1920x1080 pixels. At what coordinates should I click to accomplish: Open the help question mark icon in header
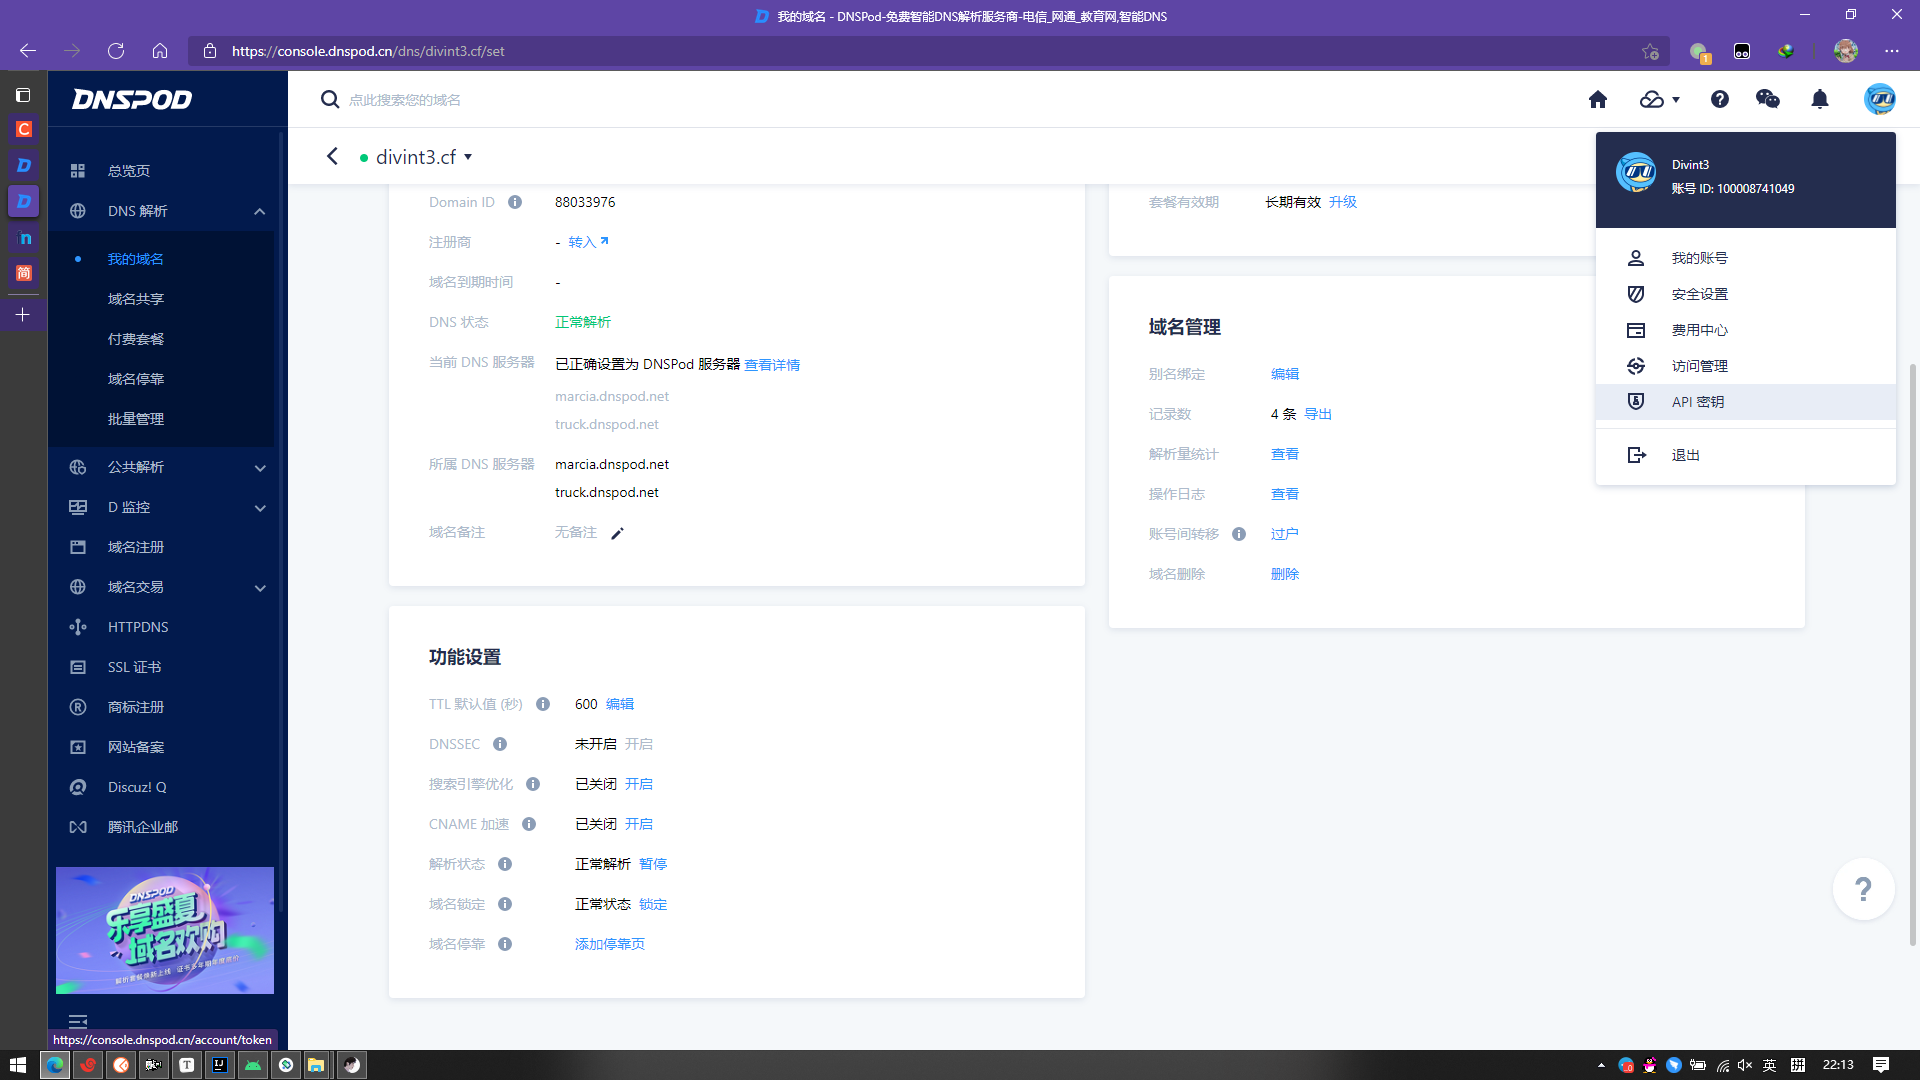(1719, 99)
